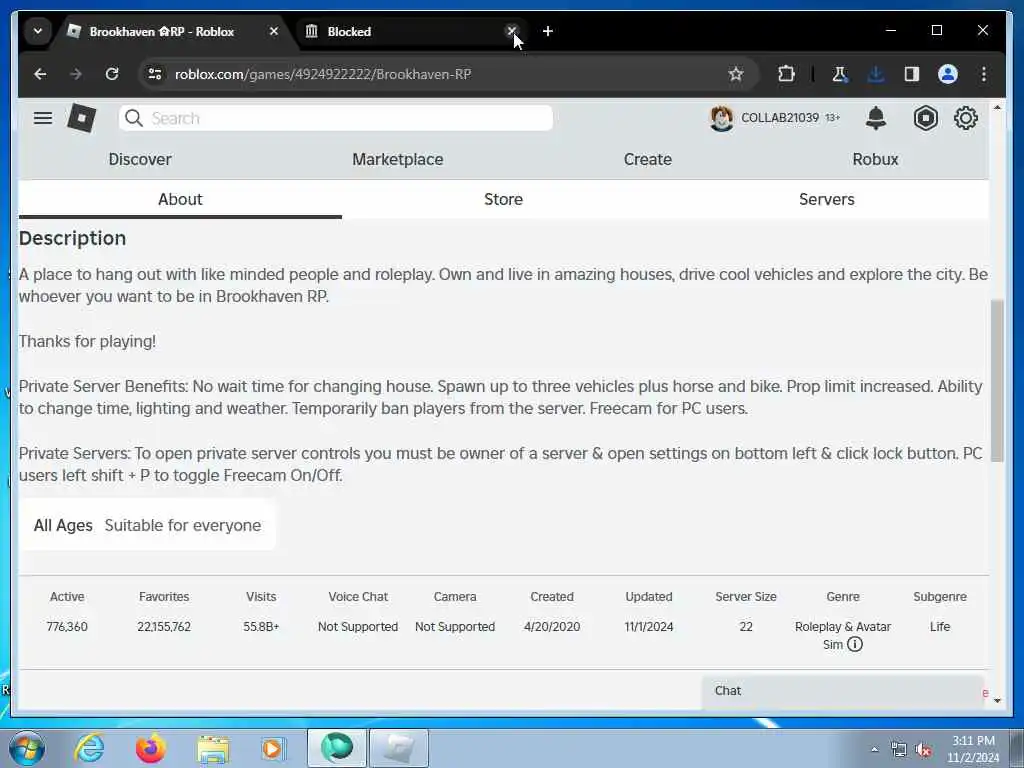Open Roblox hamburger navigation menu
This screenshot has width=1024, height=768.
click(x=43, y=118)
